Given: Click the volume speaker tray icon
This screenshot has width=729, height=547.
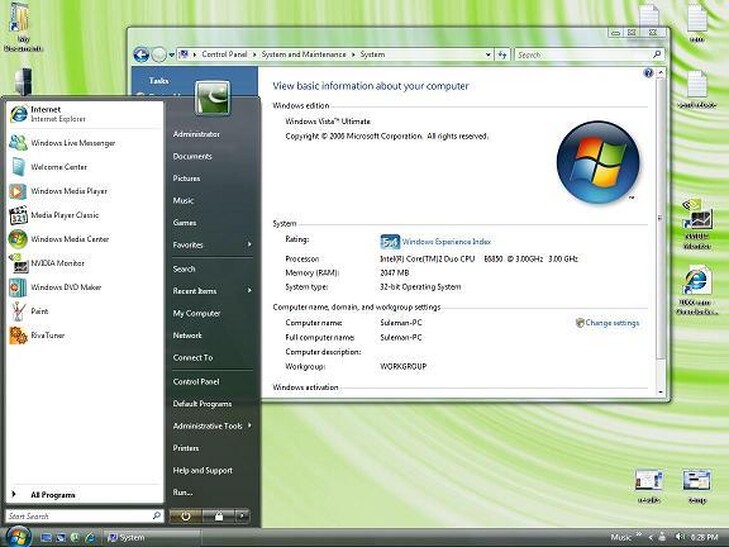Looking at the screenshot, I should [679, 537].
